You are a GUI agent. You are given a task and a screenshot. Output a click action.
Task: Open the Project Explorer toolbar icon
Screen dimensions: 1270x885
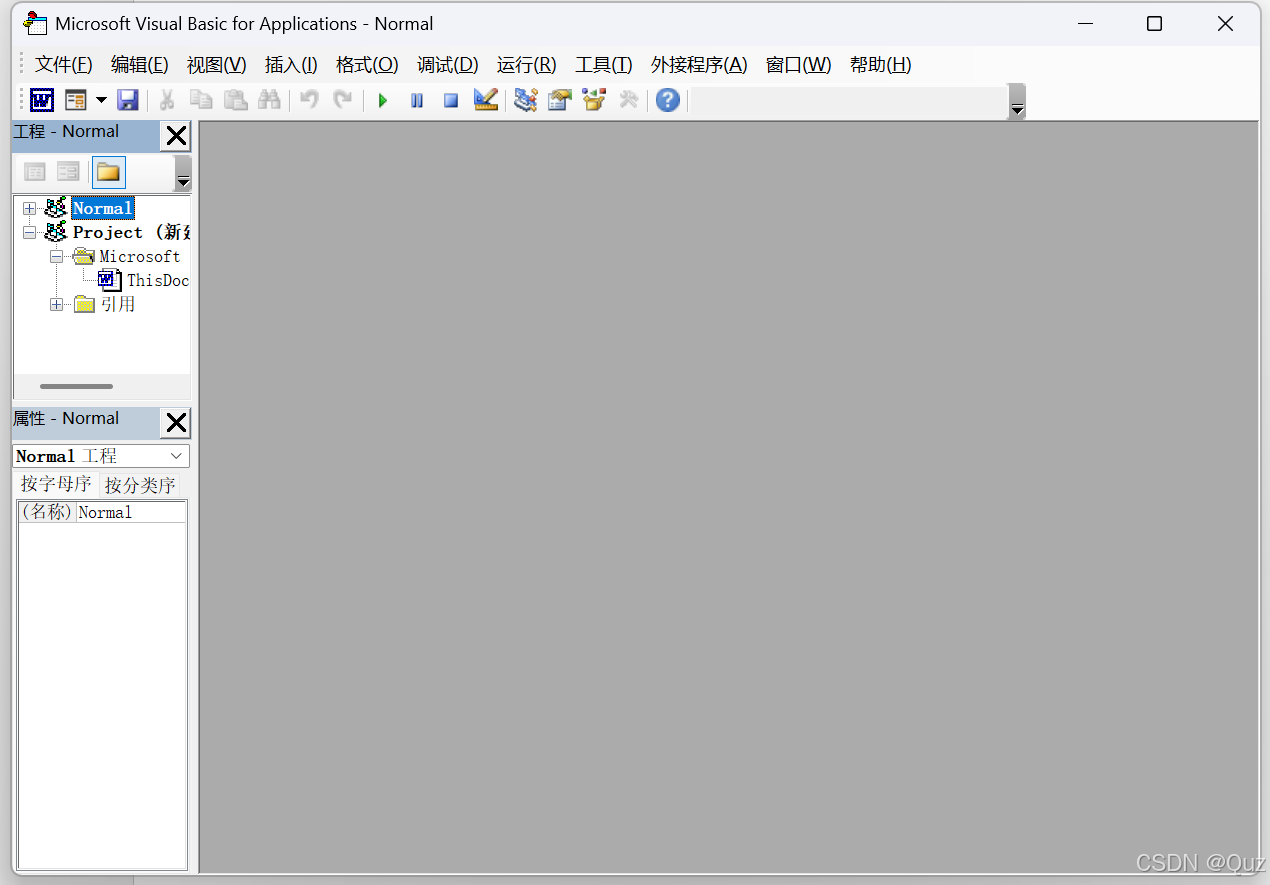[525, 100]
